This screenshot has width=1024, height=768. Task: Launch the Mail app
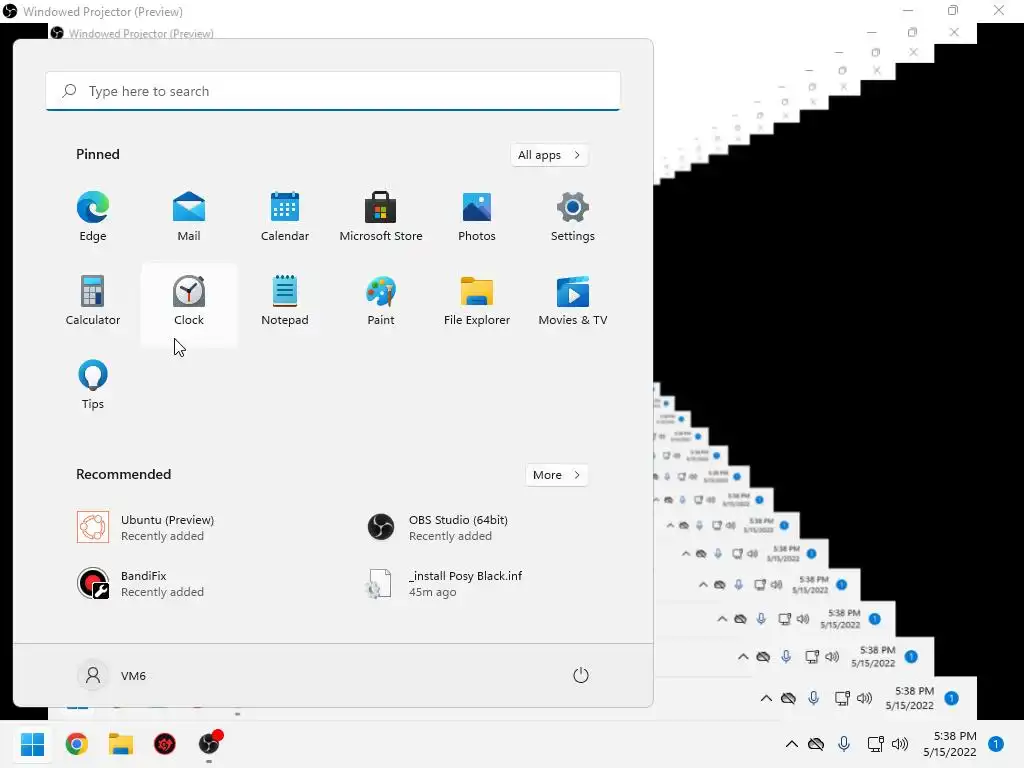(189, 217)
